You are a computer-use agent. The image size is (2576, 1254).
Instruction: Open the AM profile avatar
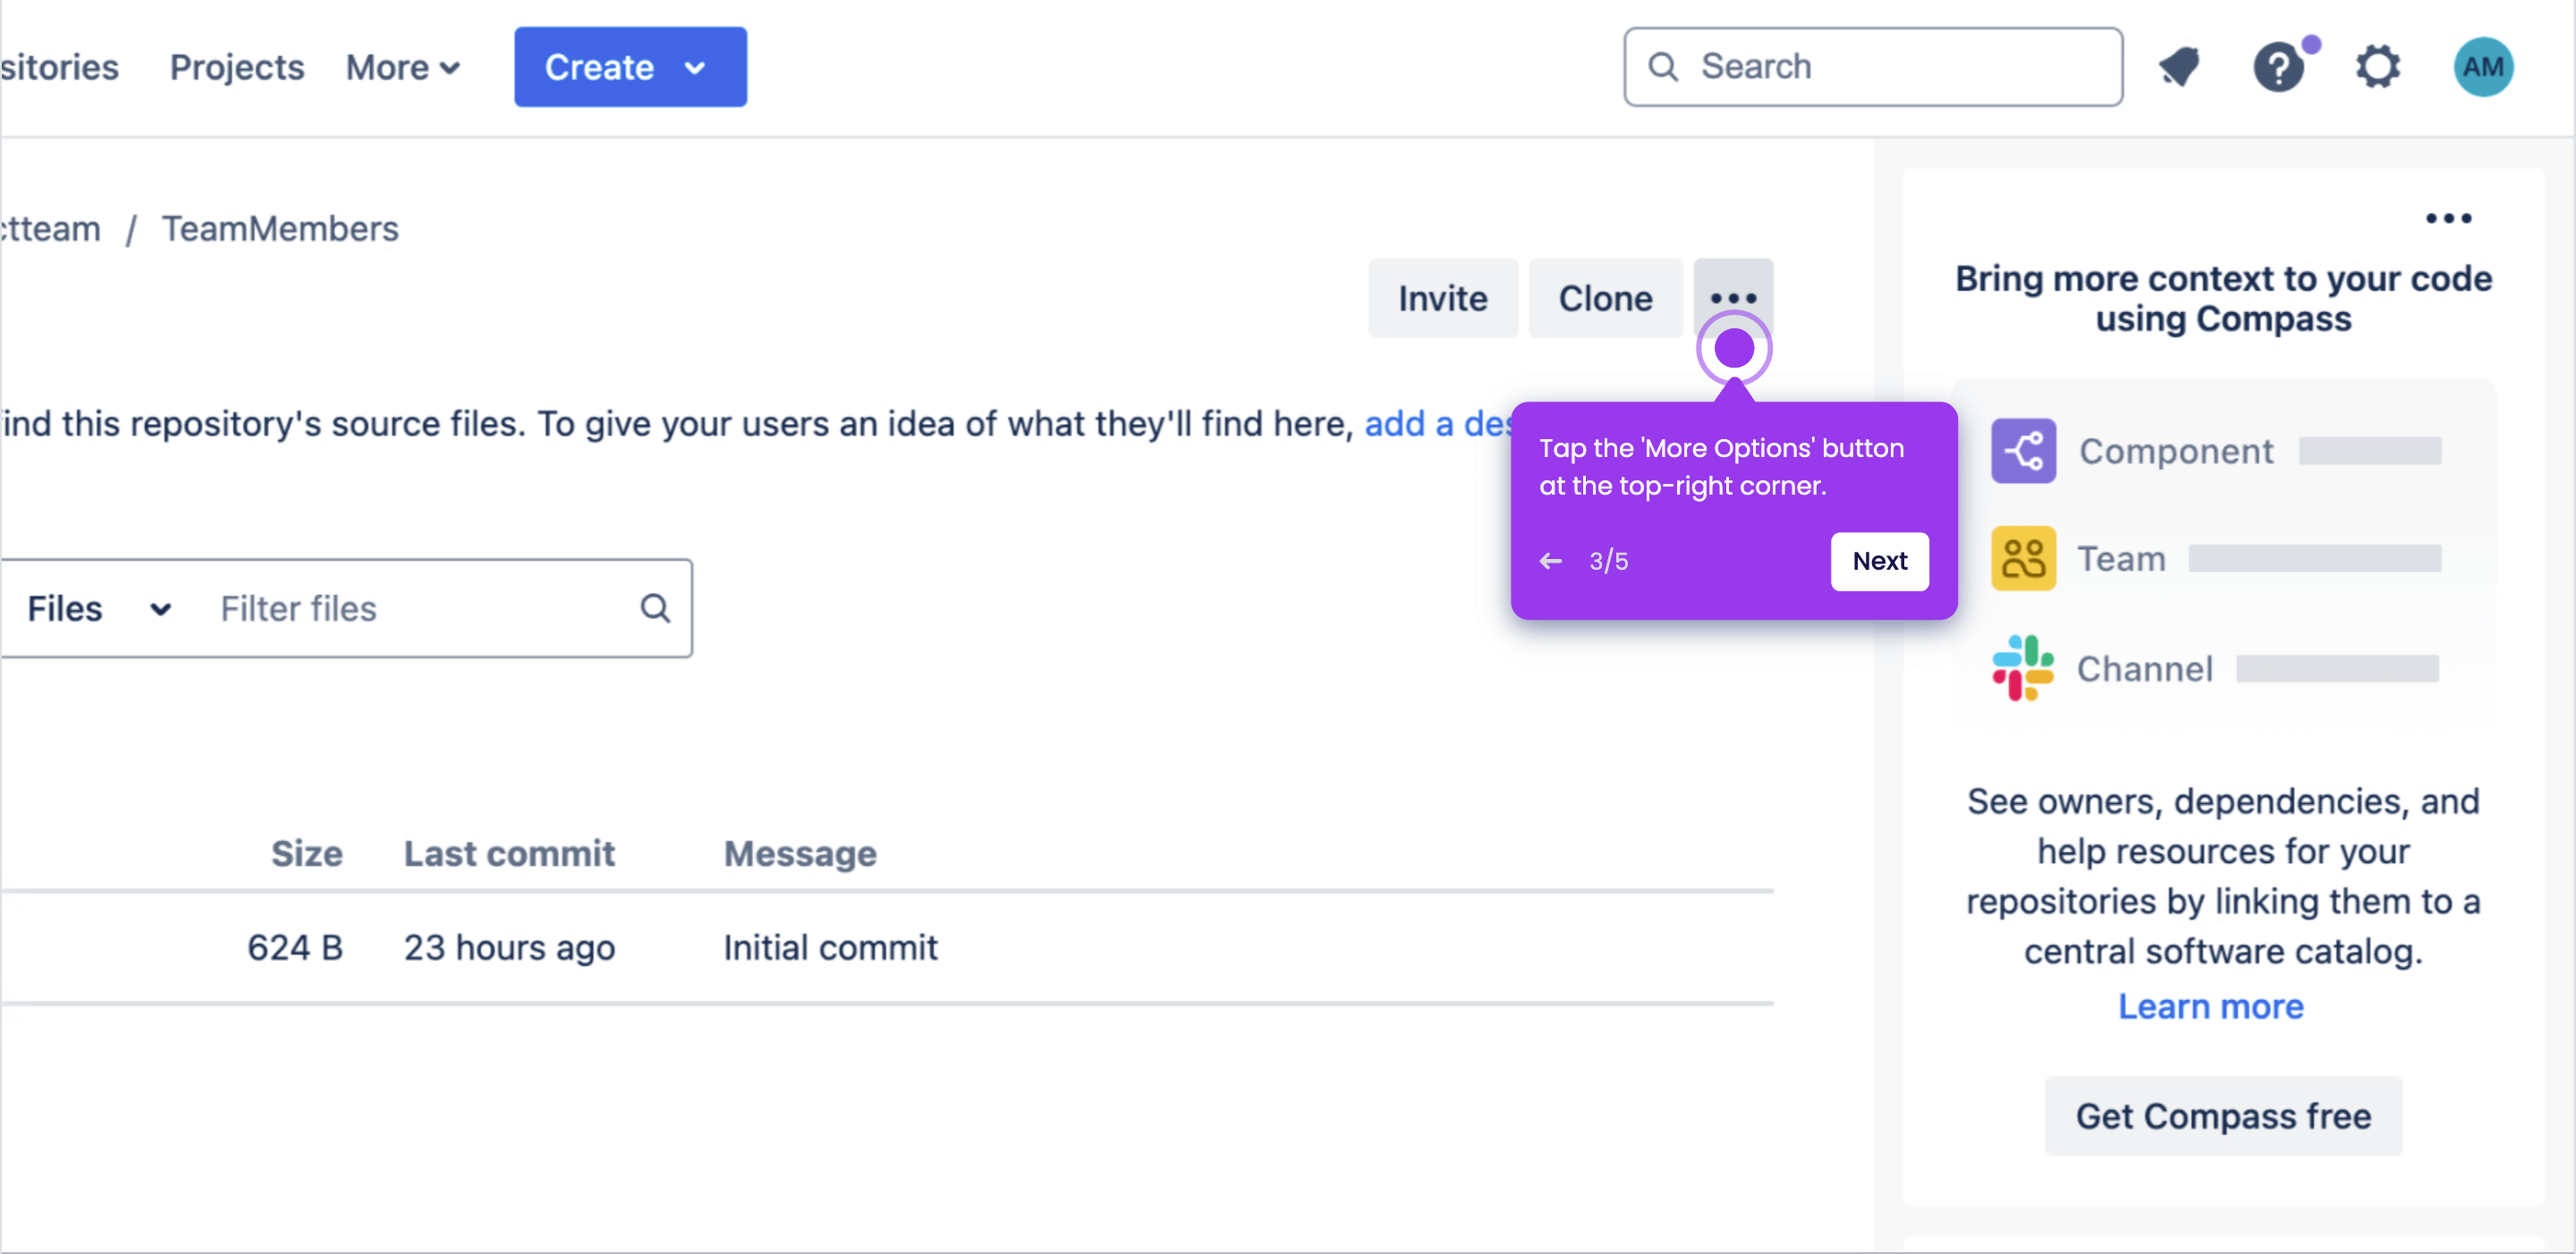[2482, 67]
